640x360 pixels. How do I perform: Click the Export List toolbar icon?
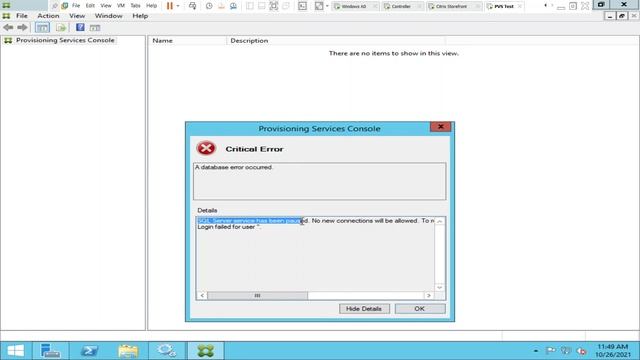[61, 28]
